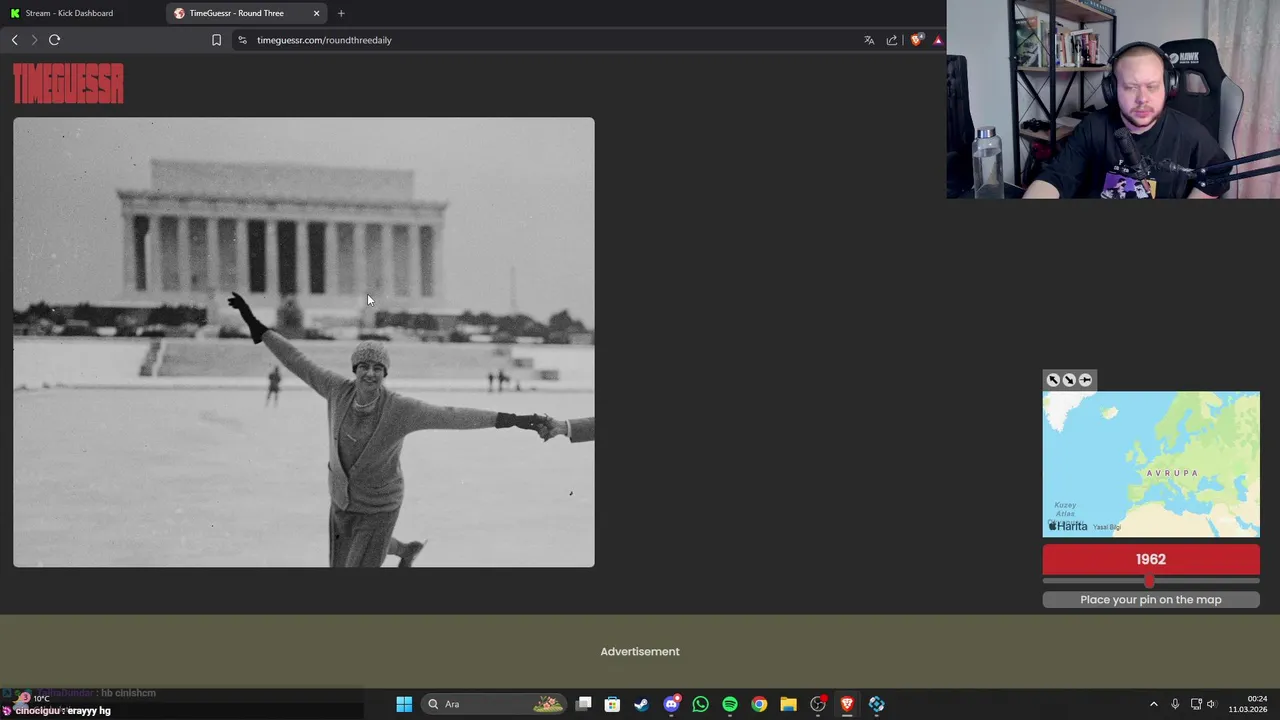Place a pin on the Europe map
Image resolution: width=1280 pixels, height=720 pixels.
(x=1151, y=464)
